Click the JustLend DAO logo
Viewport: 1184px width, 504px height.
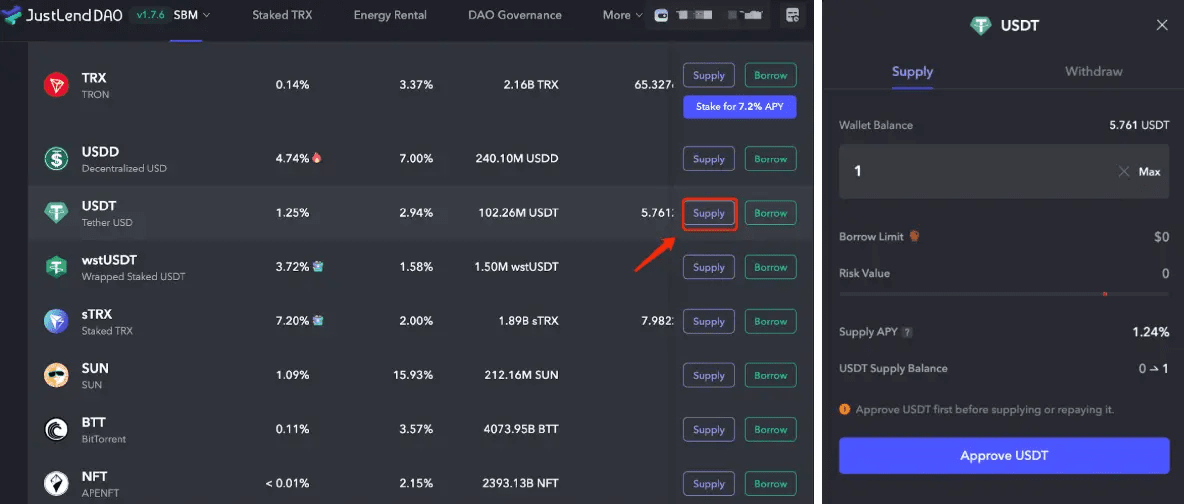63,15
